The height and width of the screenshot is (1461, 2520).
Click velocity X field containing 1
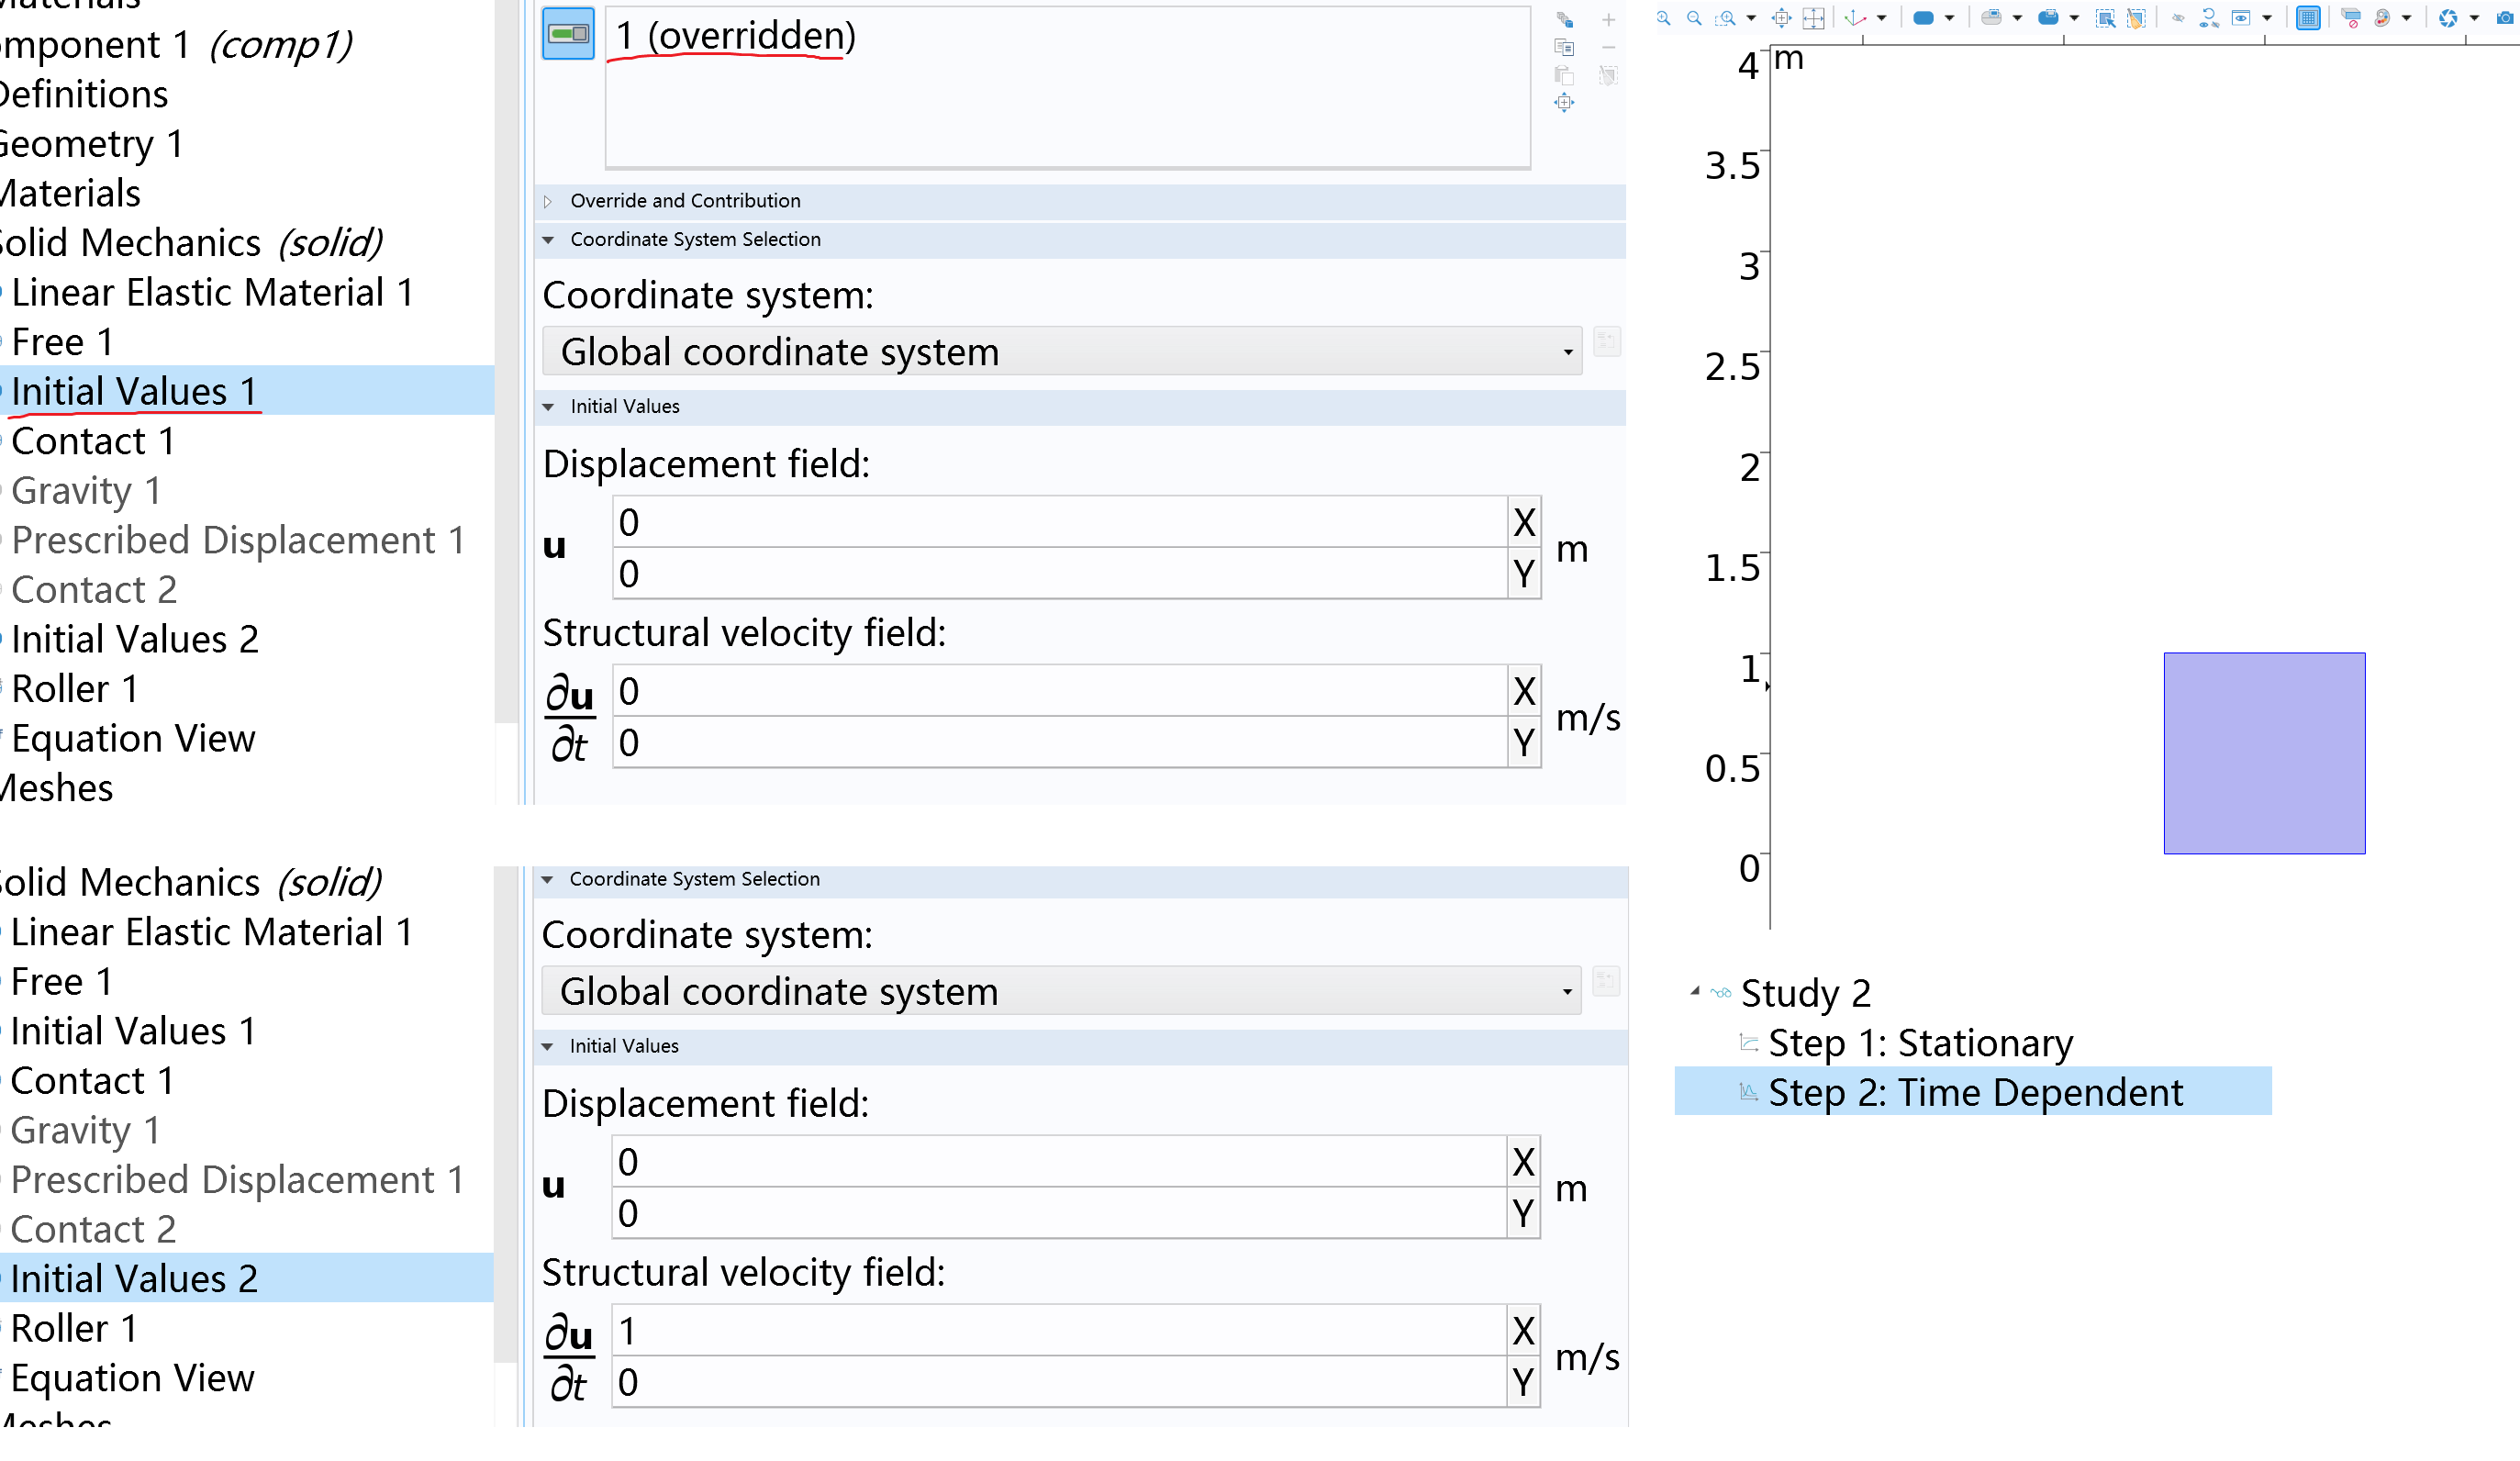pyautogui.click(x=1060, y=1331)
